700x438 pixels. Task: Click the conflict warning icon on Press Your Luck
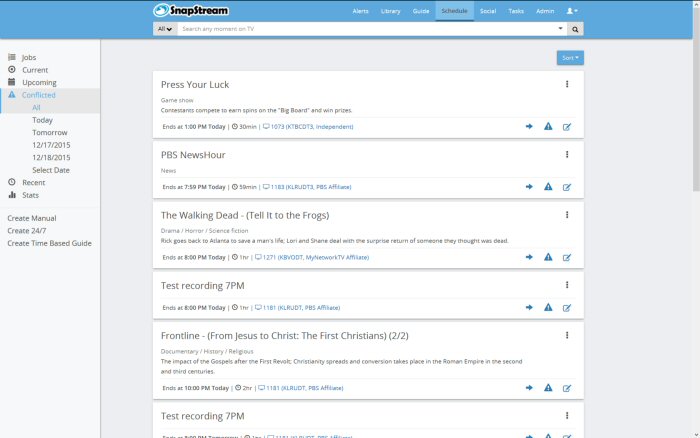coord(548,126)
